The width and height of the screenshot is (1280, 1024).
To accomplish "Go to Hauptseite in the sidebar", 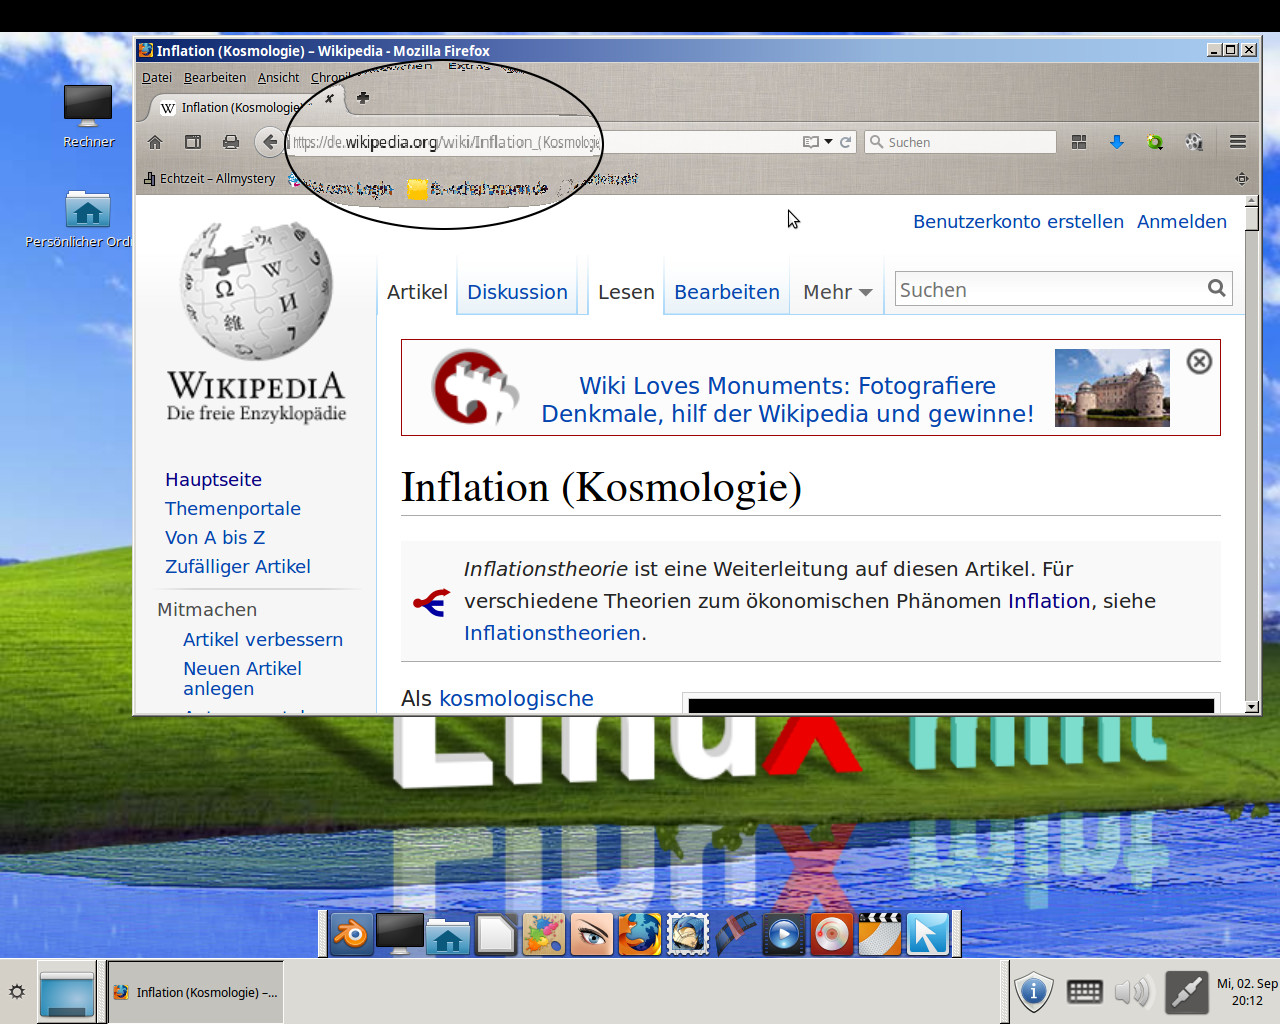I will [213, 480].
